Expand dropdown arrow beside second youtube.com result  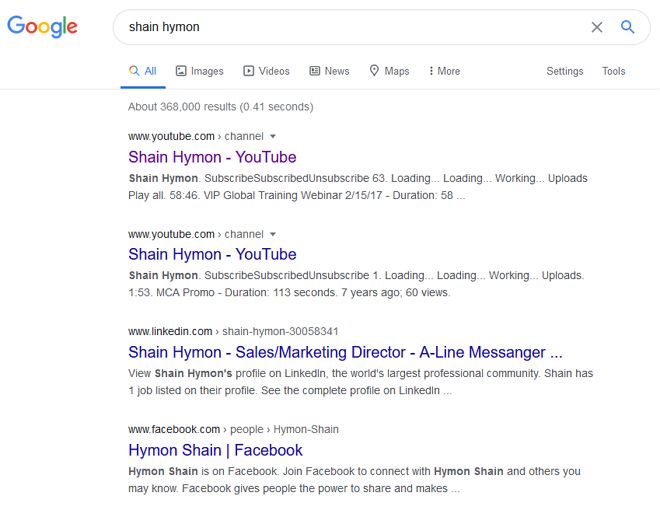click(x=273, y=234)
